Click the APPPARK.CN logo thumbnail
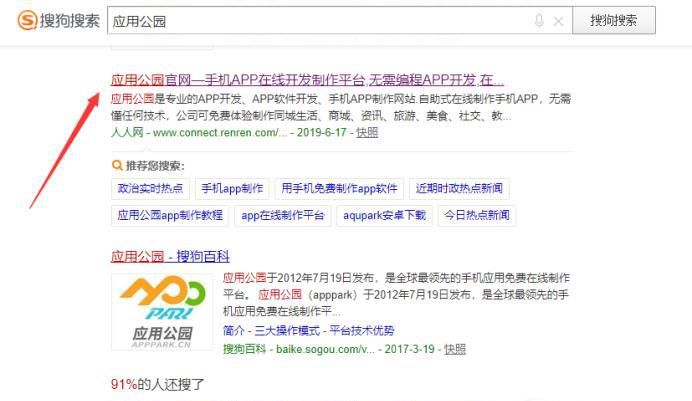 (162, 312)
